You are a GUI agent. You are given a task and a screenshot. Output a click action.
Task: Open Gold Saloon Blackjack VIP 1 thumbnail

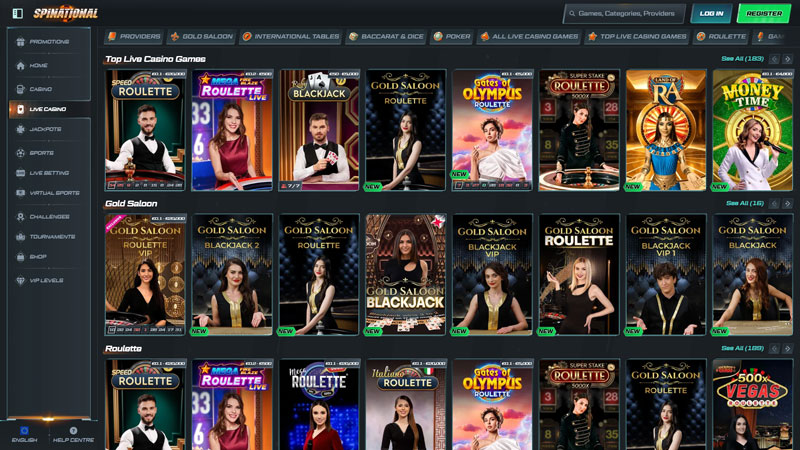click(666, 274)
